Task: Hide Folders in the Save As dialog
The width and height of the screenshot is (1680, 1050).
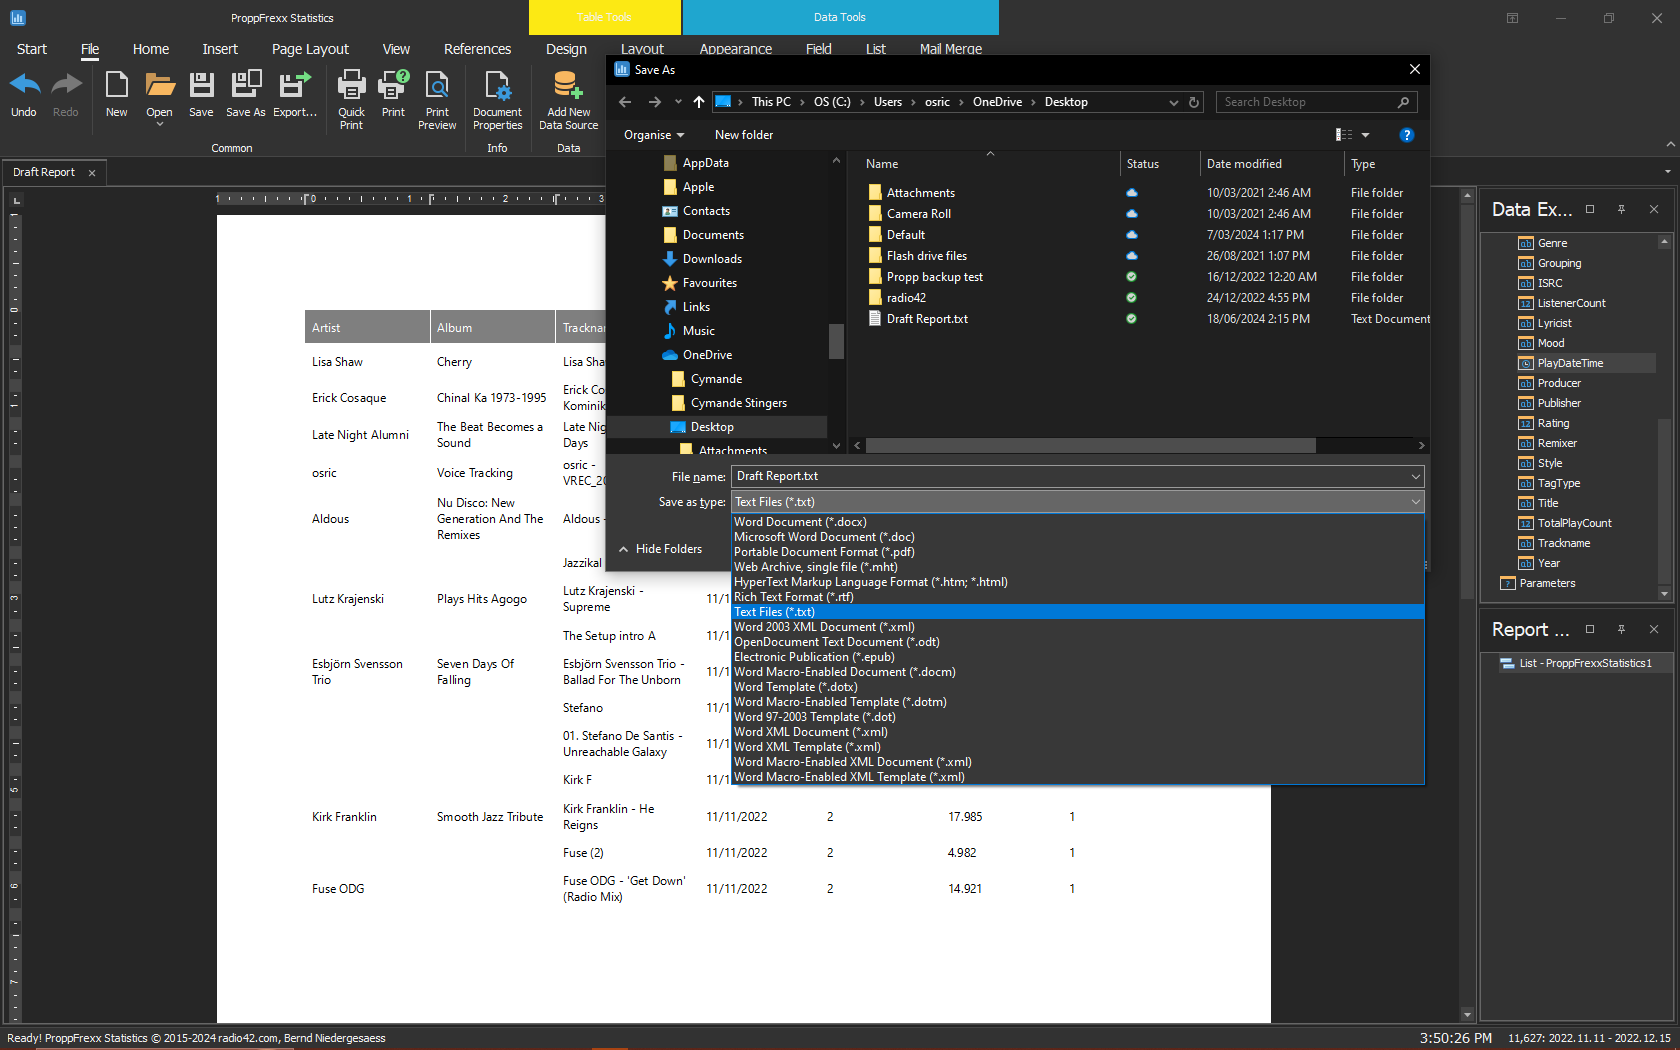Action: pos(660,549)
